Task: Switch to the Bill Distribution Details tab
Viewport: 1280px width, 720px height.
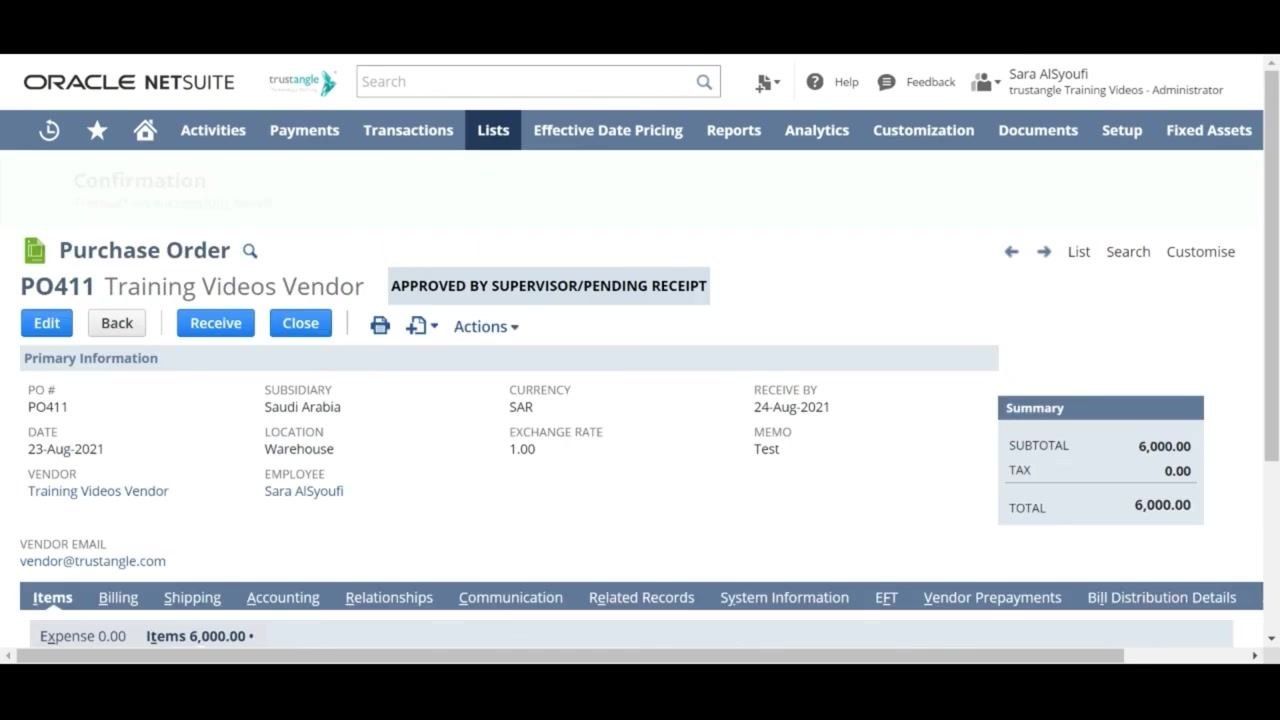Action: pos(1162,597)
